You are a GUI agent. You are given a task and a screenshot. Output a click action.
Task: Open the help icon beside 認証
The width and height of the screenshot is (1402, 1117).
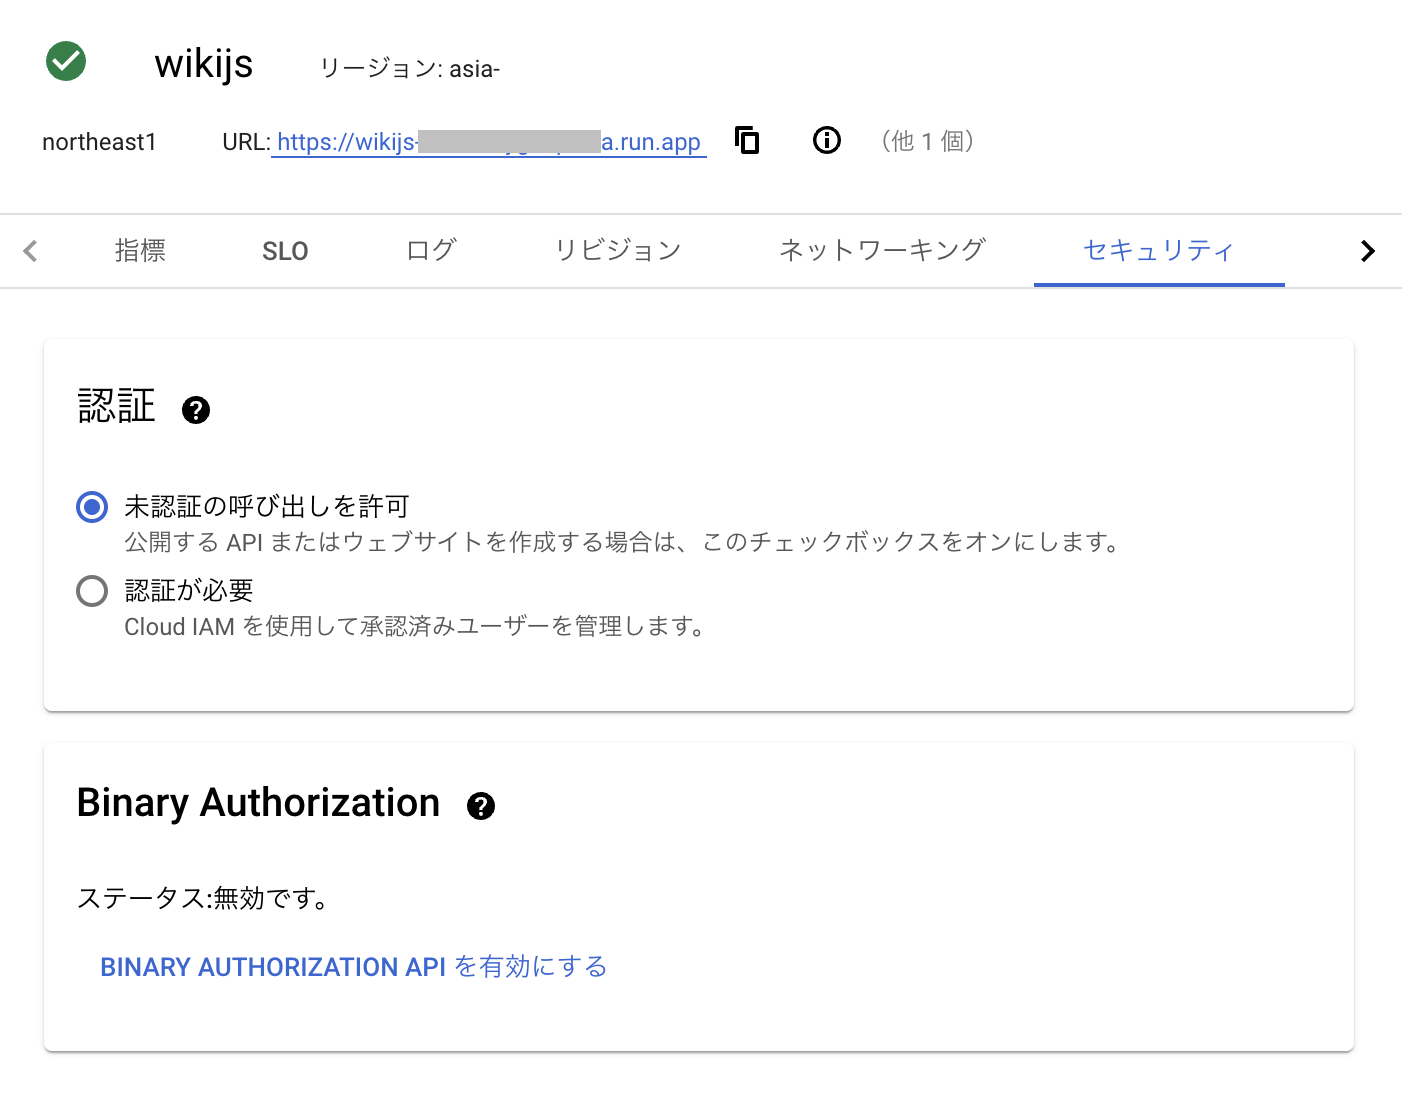pyautogui.click(x=196, y=410)
